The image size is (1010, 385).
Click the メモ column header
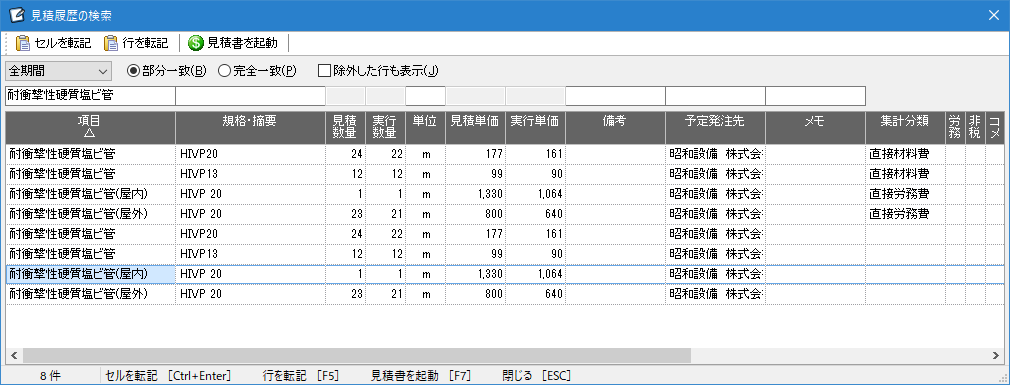(815, 127)
